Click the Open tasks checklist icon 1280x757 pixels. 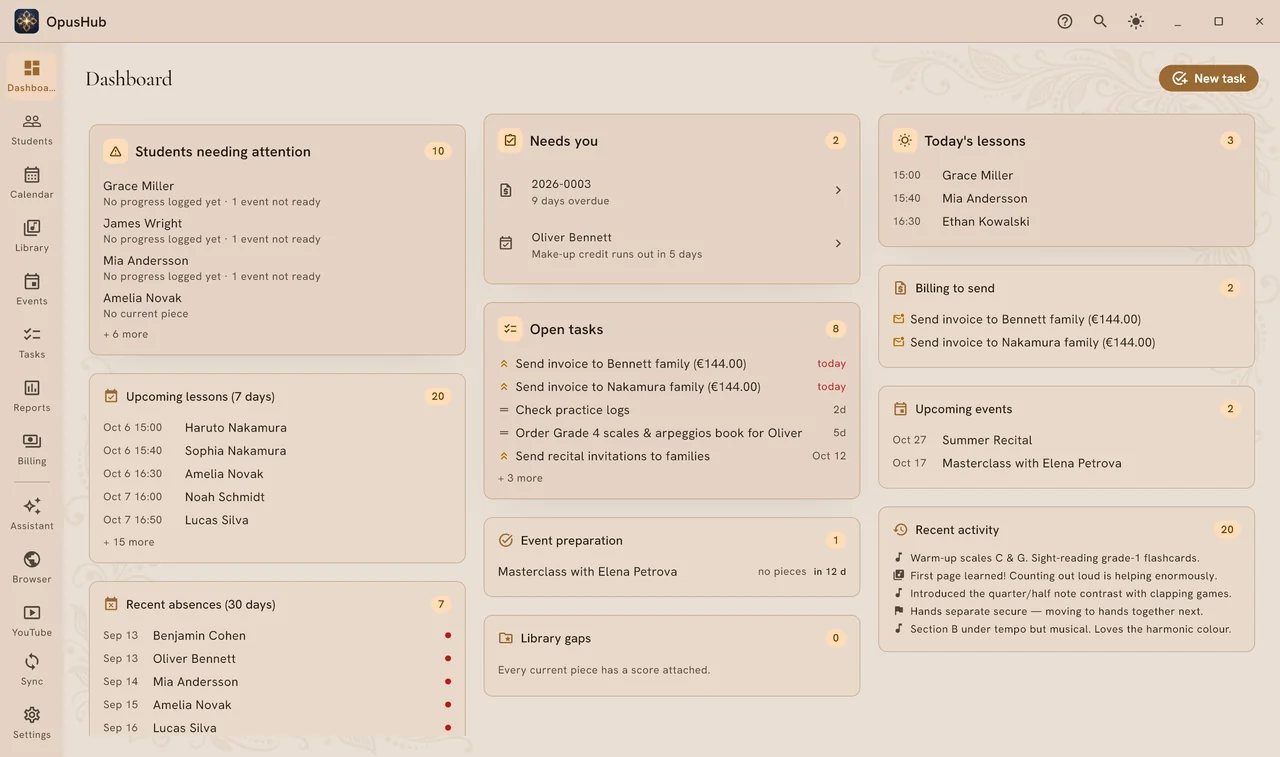pyautogui.click(x=510, y=329)
